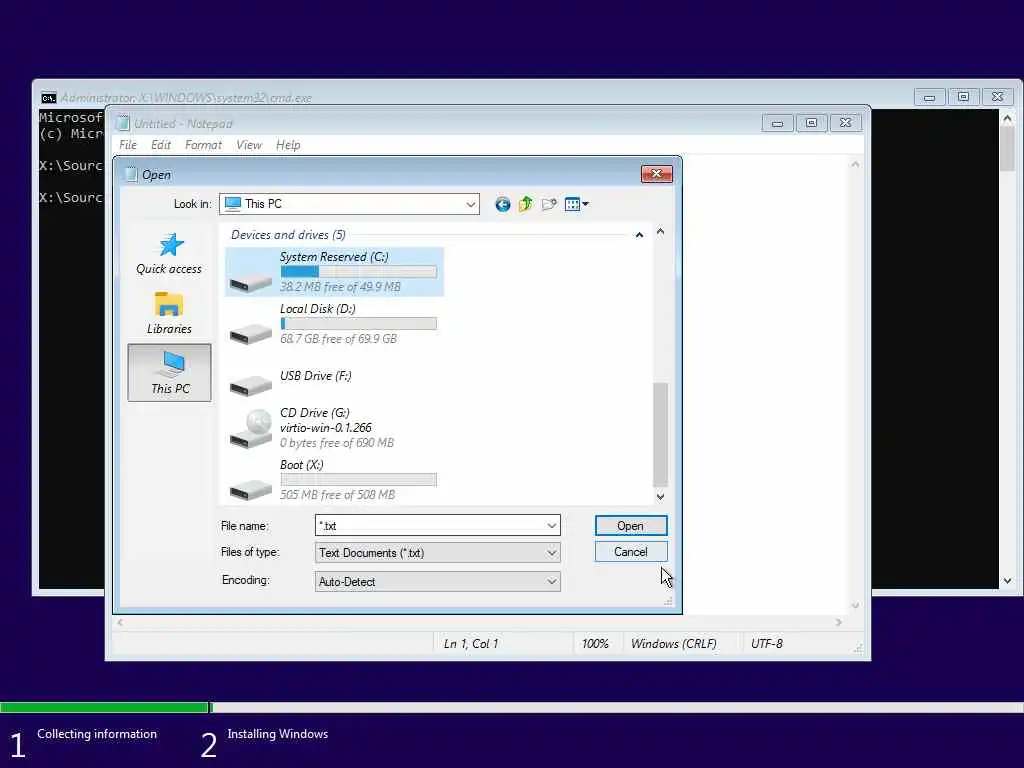Click 'Collecting information' setup step
Viewport: 1024px width, 768px height.
pos(97,734)
